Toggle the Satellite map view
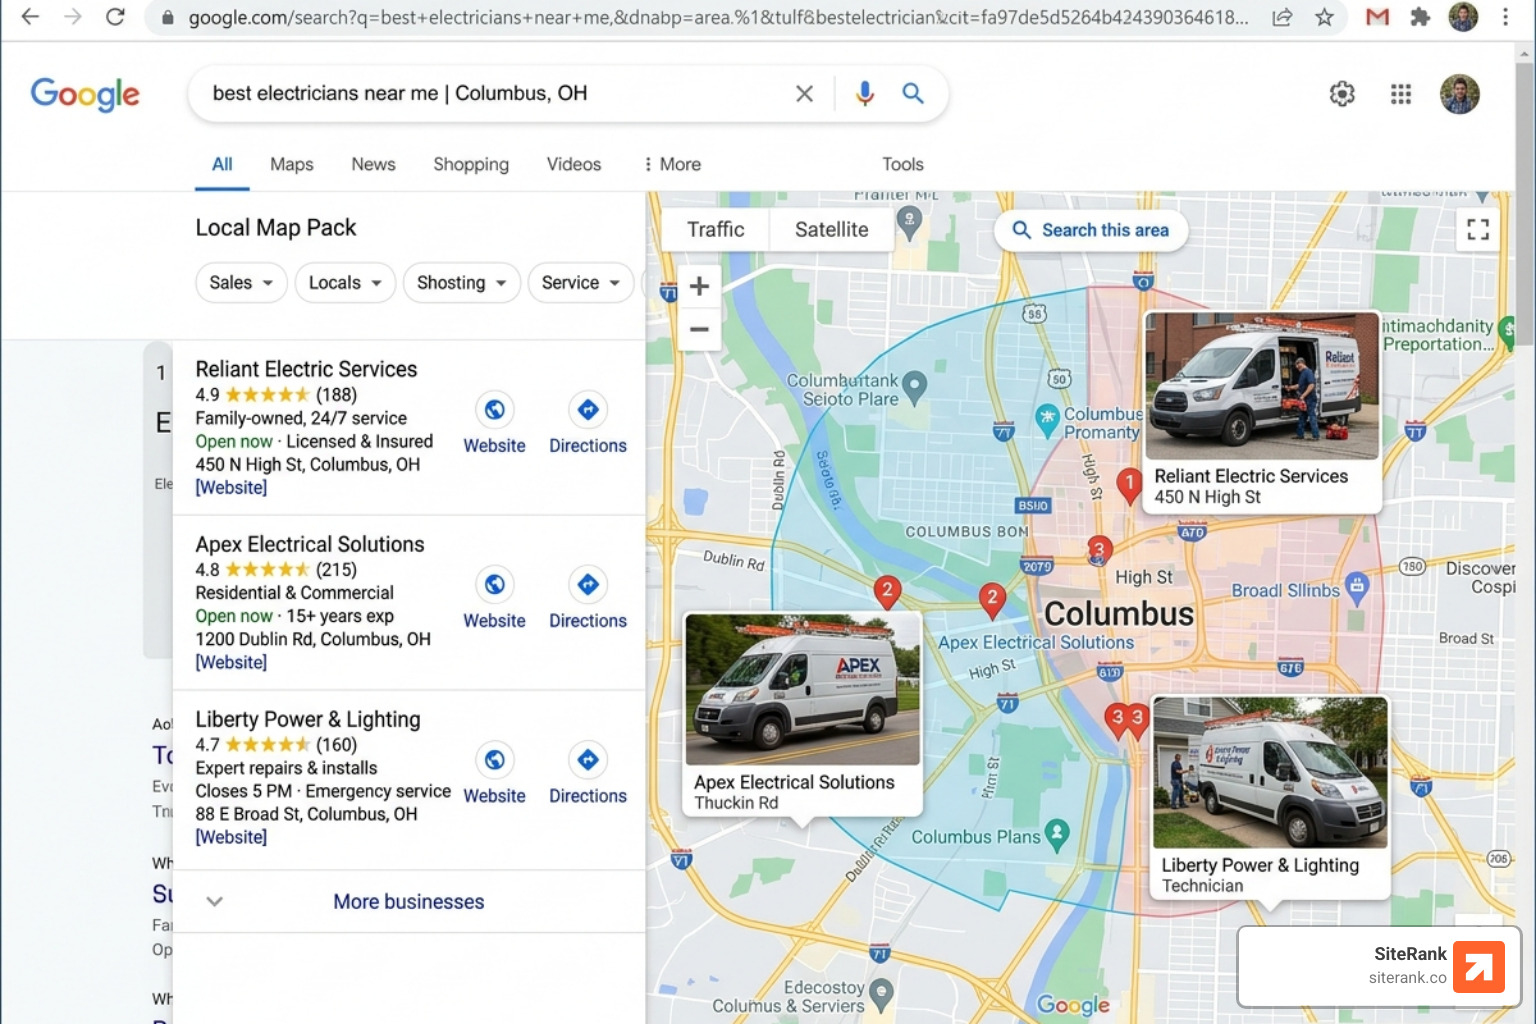 click(x=831, y=230)
